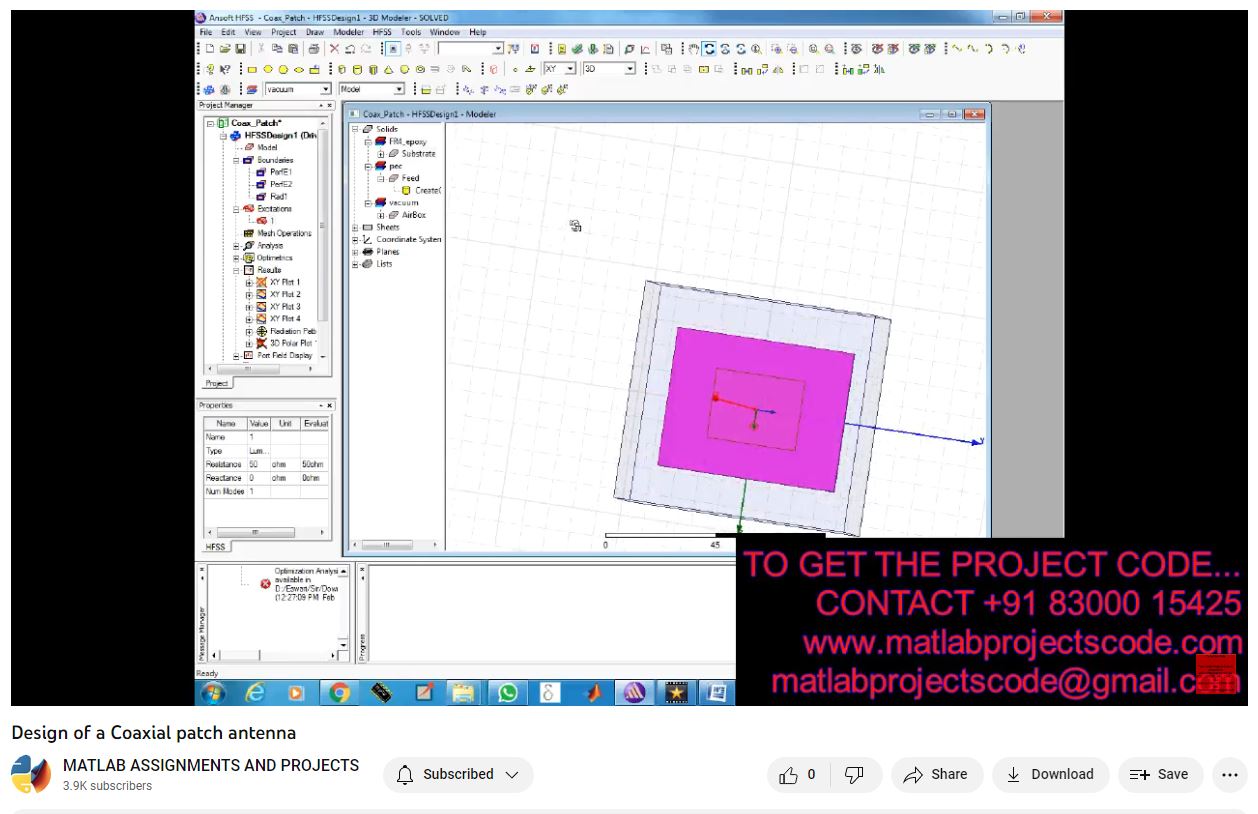Like the video with thumbs up
1258x814 pixels.
(x=798, y=774)
